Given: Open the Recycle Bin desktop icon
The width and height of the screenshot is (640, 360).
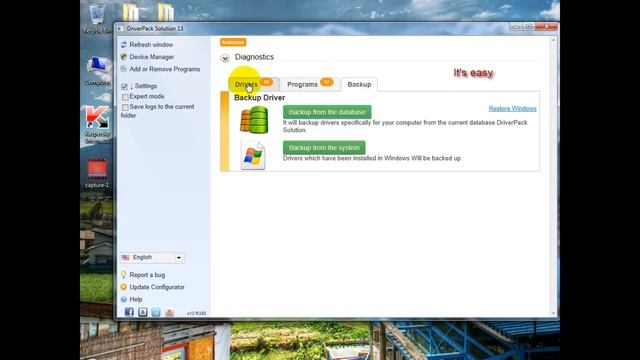Looking at the screenshot, I should tap(96, 18).
